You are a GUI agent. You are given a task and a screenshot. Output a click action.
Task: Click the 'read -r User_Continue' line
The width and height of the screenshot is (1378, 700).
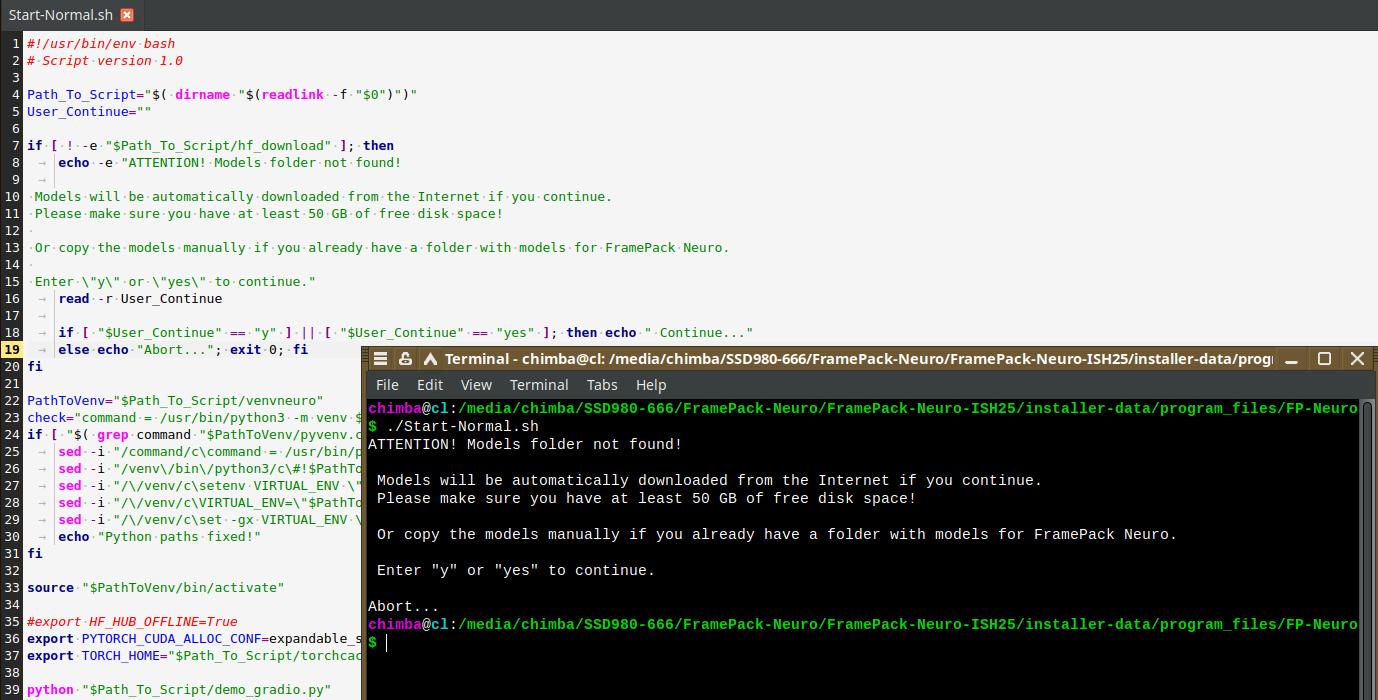coord(140,299)
